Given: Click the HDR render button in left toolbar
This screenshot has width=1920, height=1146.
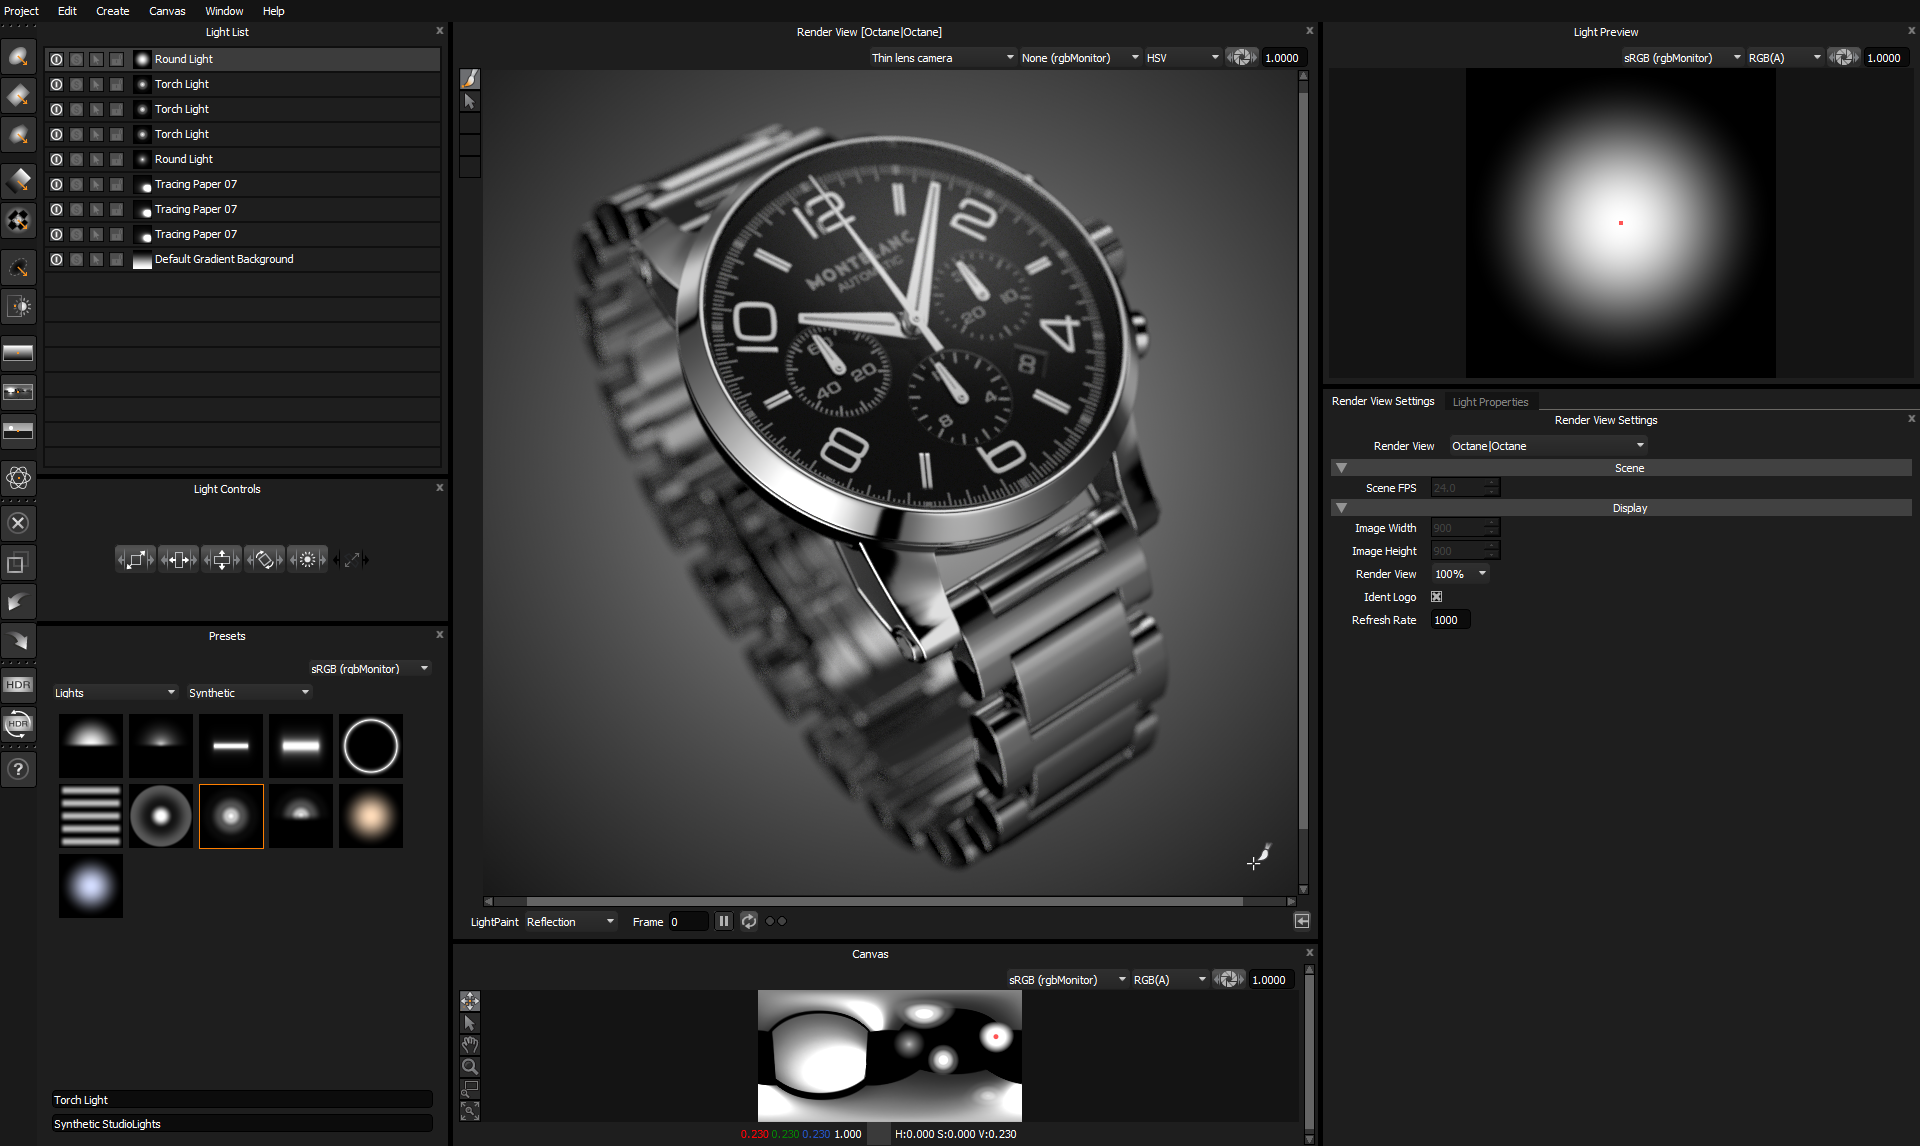Looking at the screenshot, I should coord(18,685).
